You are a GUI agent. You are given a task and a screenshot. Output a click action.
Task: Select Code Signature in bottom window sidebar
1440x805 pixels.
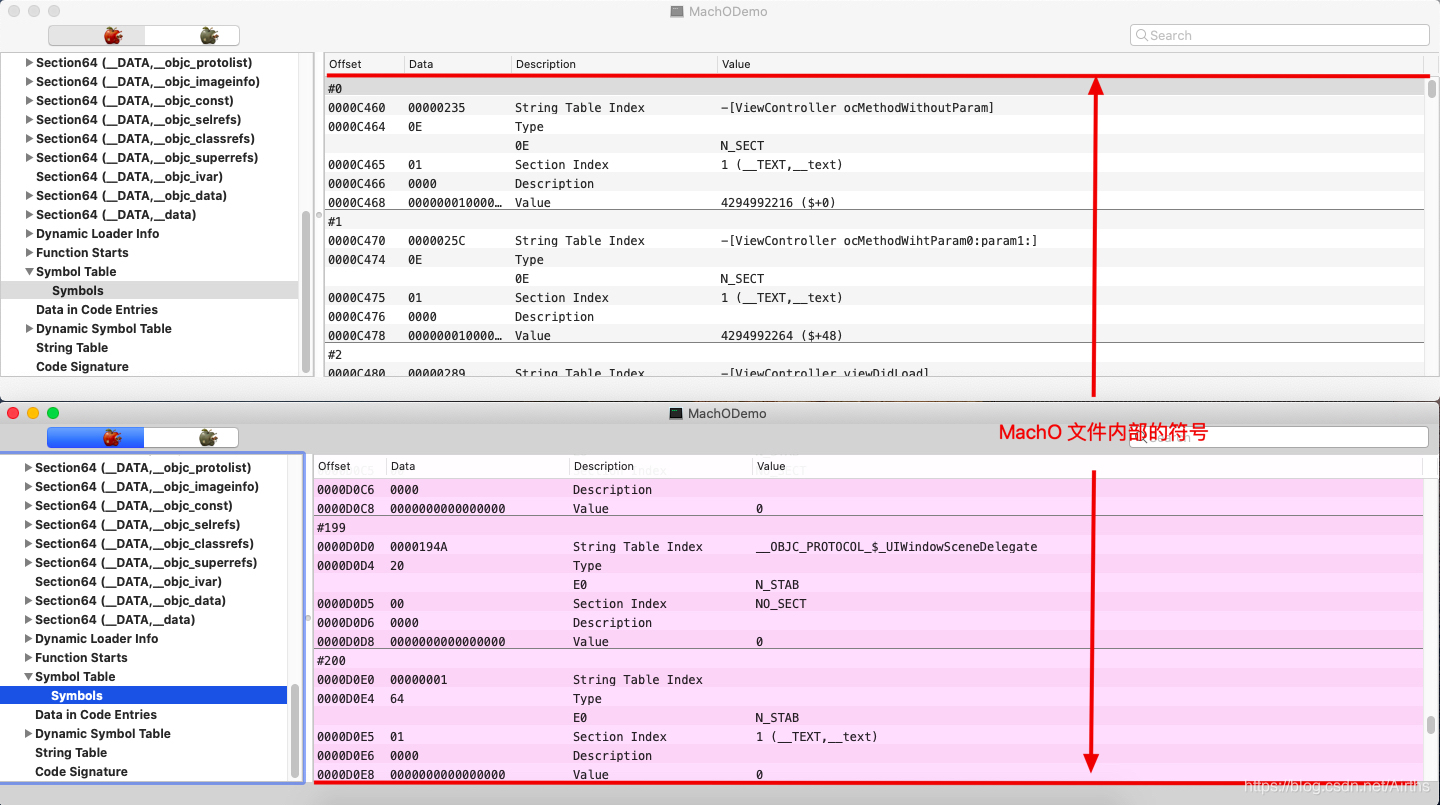(81, 772)
